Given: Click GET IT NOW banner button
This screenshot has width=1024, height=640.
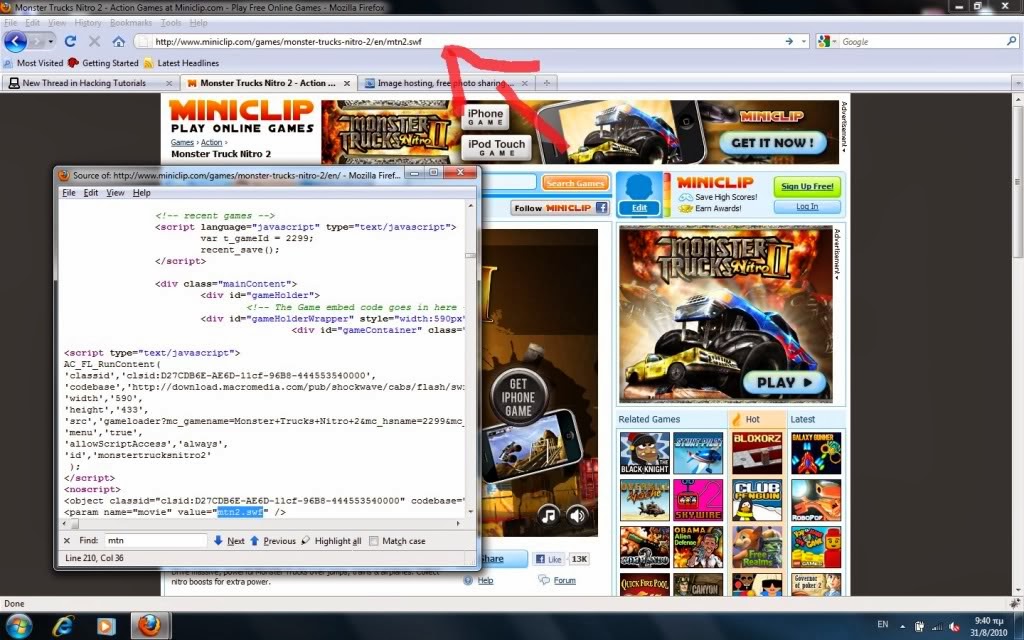Looking at the screenshot, I should 773,143.
